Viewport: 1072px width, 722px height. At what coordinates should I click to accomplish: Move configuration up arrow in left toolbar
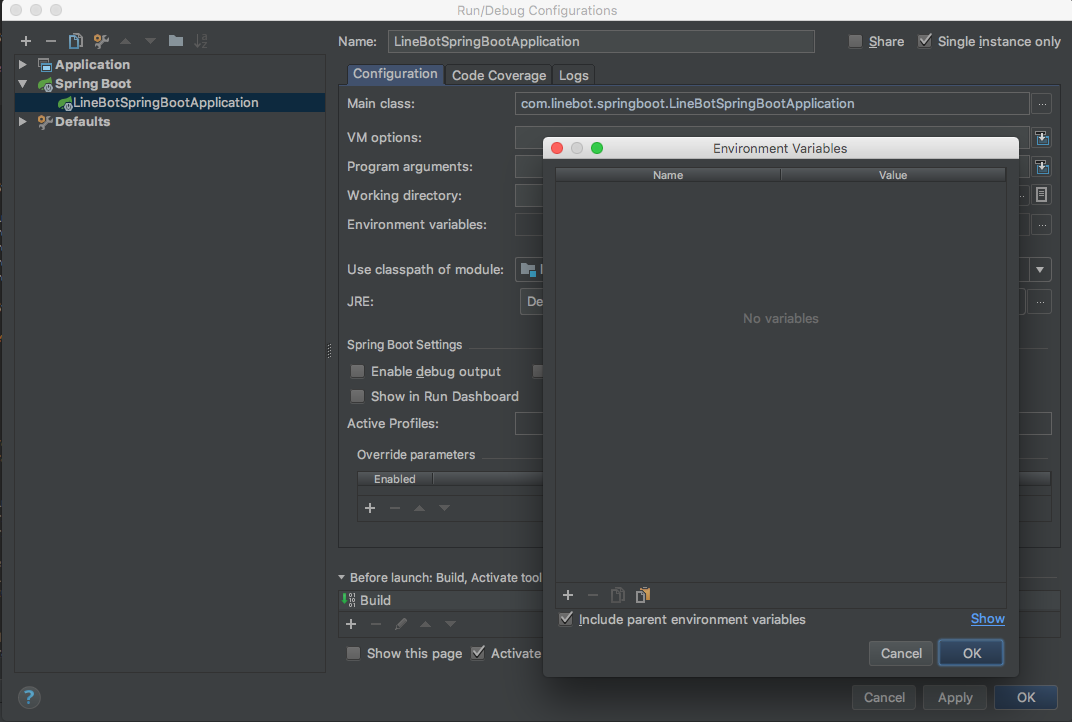tap(126, 41)
